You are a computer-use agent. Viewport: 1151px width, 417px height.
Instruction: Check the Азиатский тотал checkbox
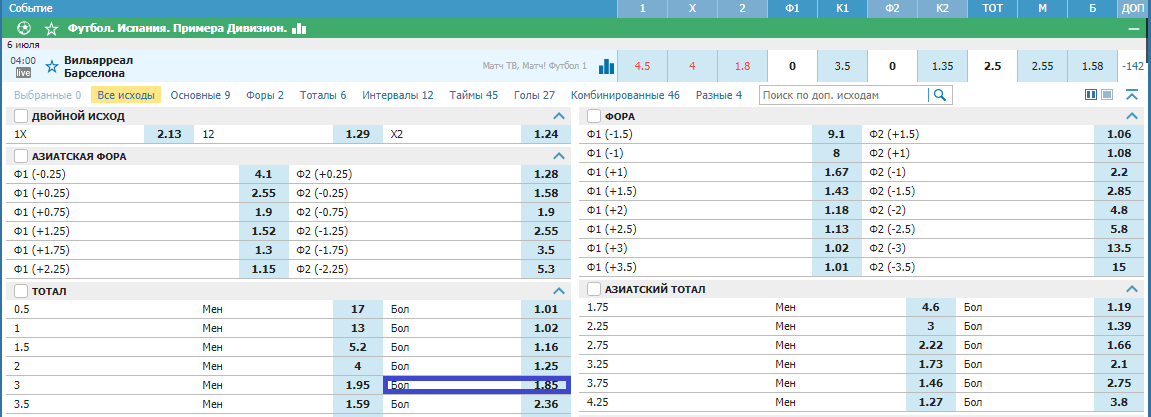click(x=594, y=289)
